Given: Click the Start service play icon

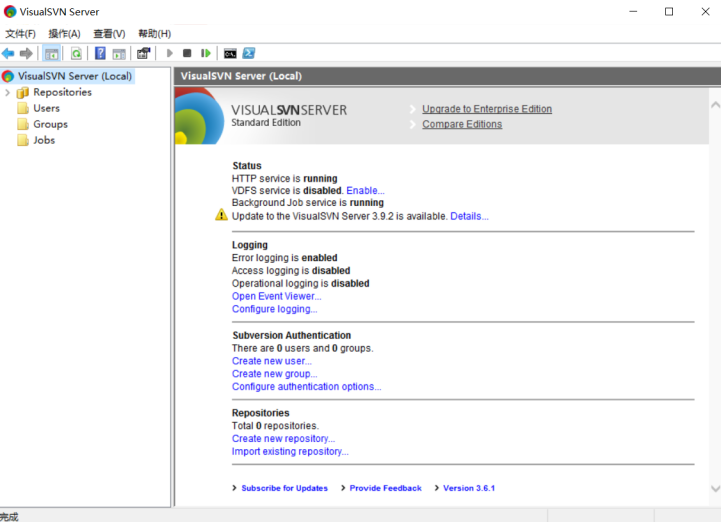Looking at the screenshot, I should (x=170, y=53).
